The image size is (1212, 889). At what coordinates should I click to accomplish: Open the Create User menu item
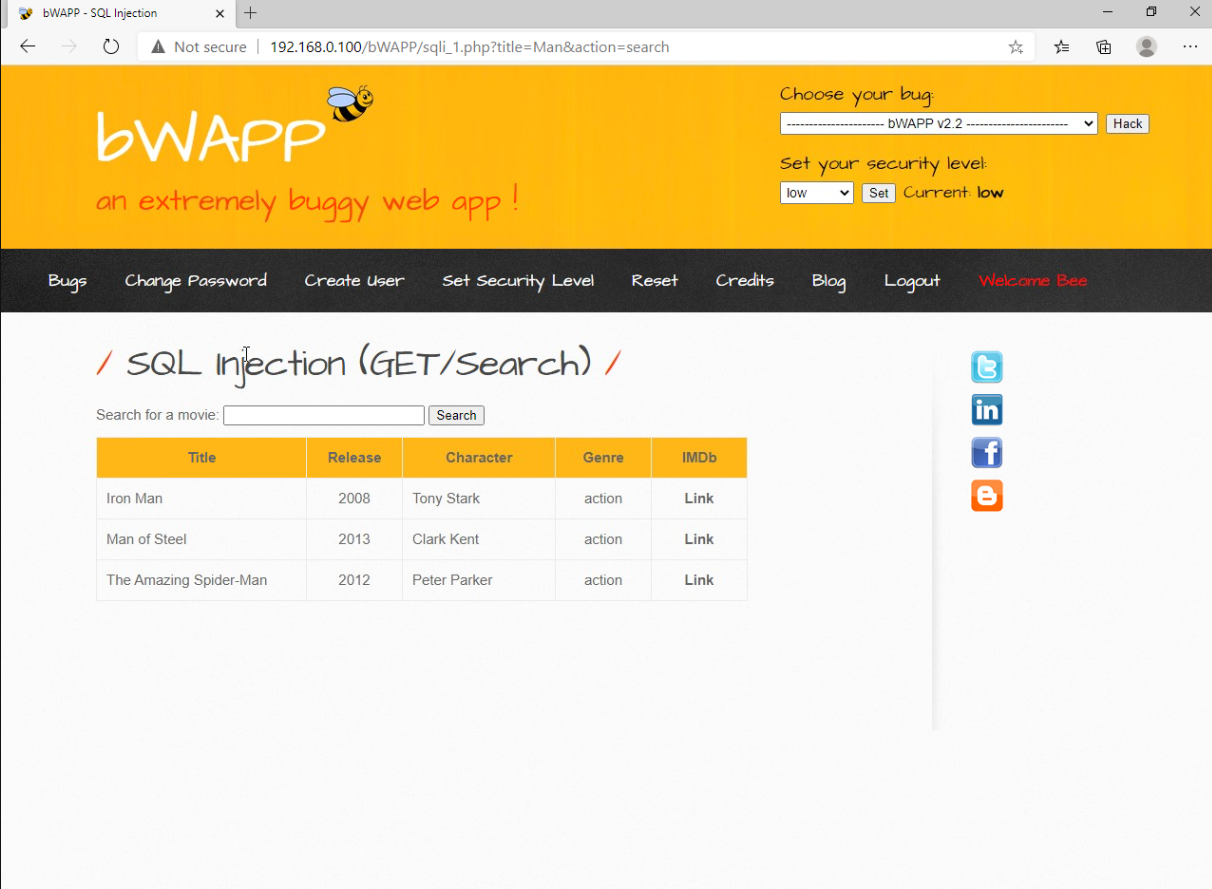click(354, 281)
